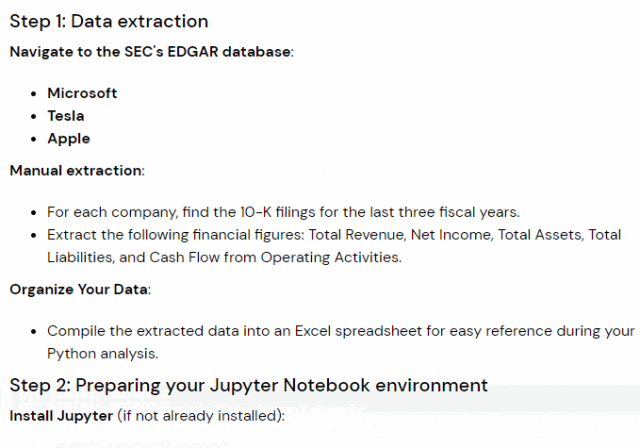
Task: Click the "Organize Your Data" bold label
Action: click(79, 289)
